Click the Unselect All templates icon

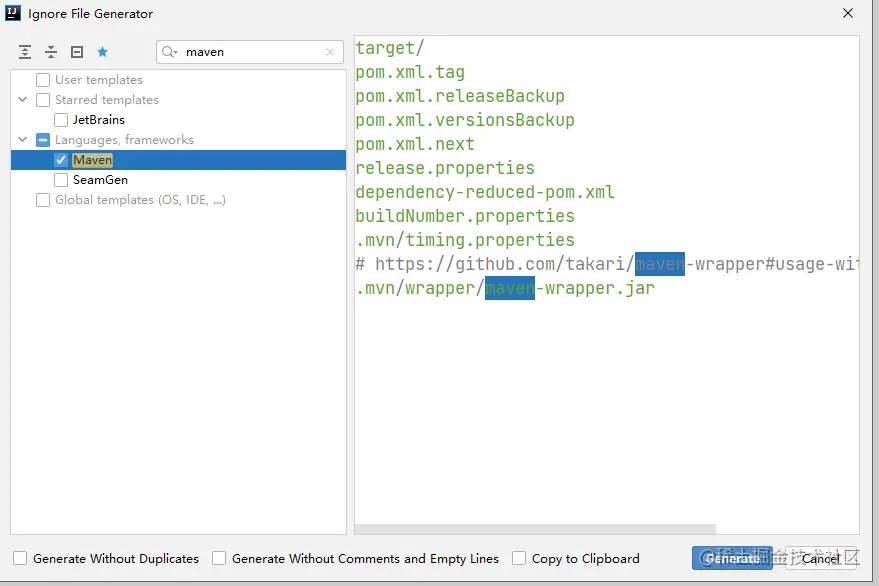tap(77, 52)
